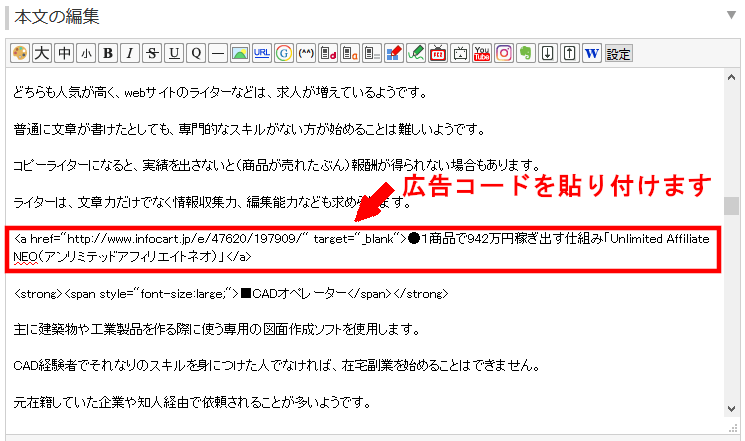Click scrollbar down arrow in editor
The image size is (745, 441).
pos(731,409)
